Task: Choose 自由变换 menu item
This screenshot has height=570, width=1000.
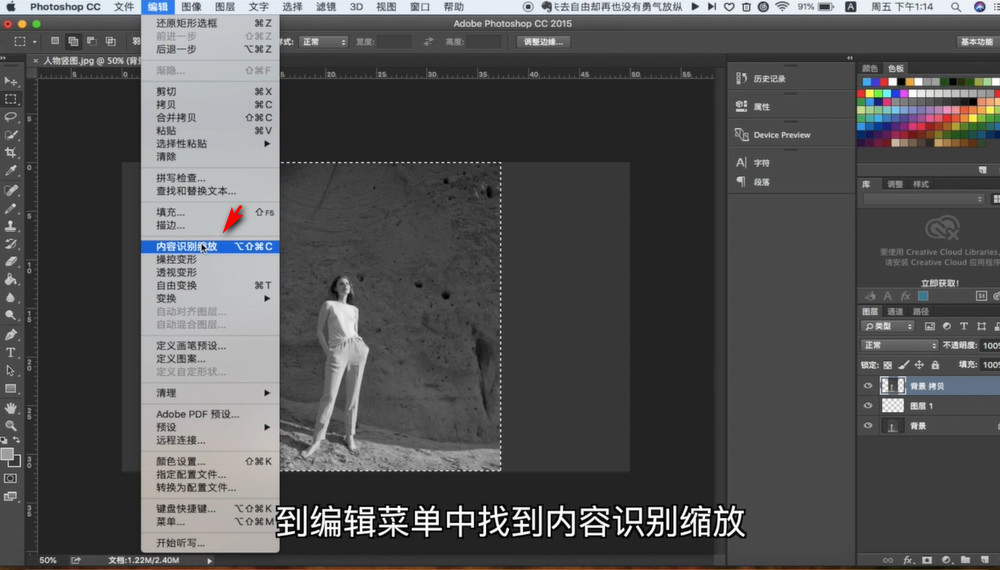Action: (x=210, y=285)
